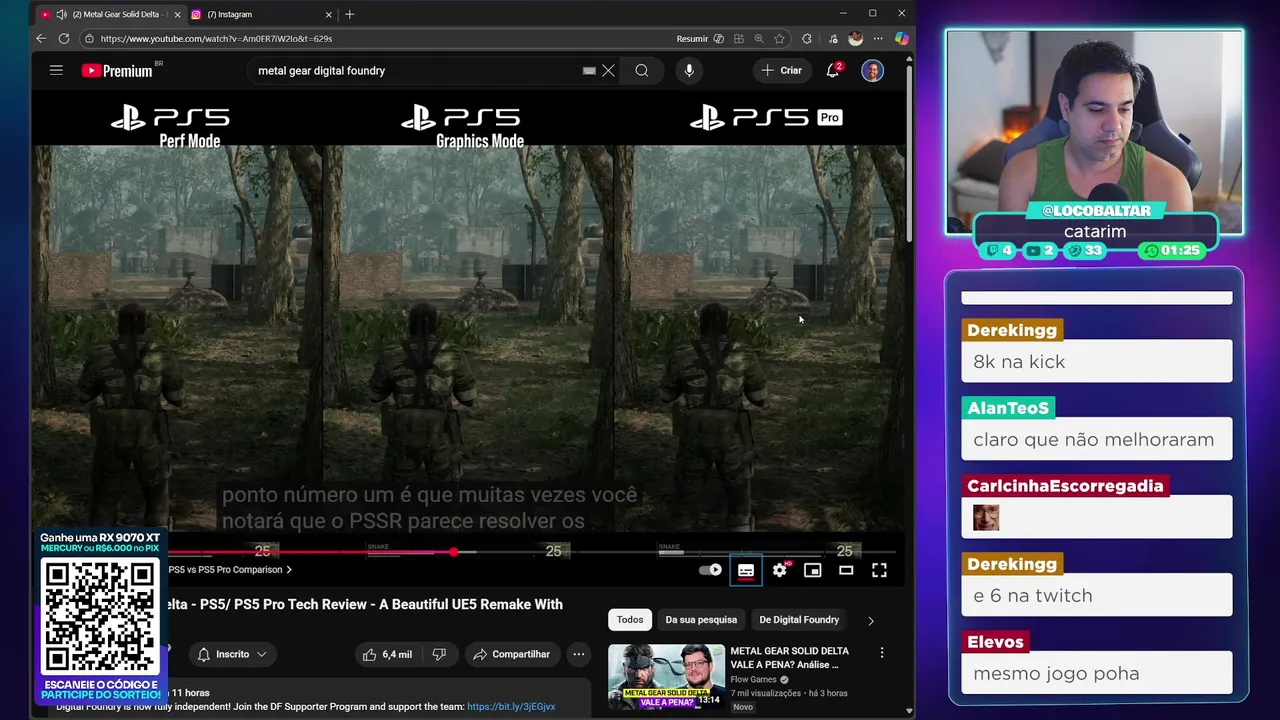The image size is (1280, 720).
Task: Open the Criar create menu
Action: pyautogui.click(x=782, y=70)
